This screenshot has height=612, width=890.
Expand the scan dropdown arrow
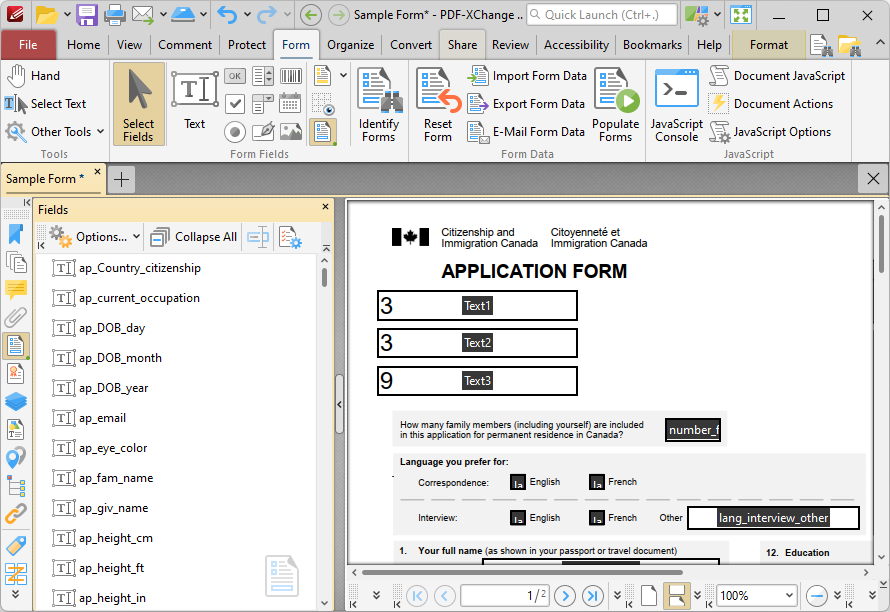tap(203, 15)
